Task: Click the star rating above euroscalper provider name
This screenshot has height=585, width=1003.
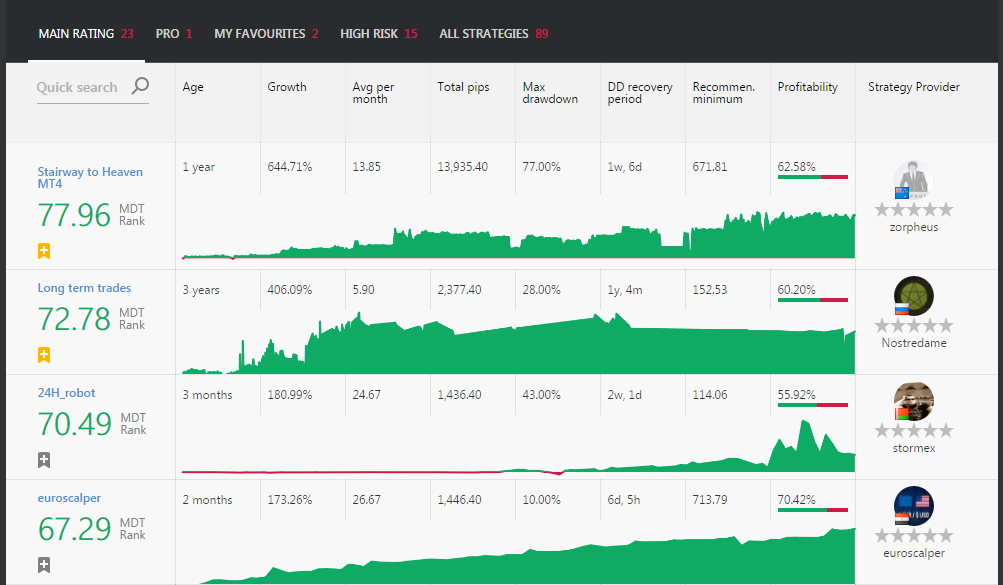Action: pyautogui.click(x=913, y=535)
